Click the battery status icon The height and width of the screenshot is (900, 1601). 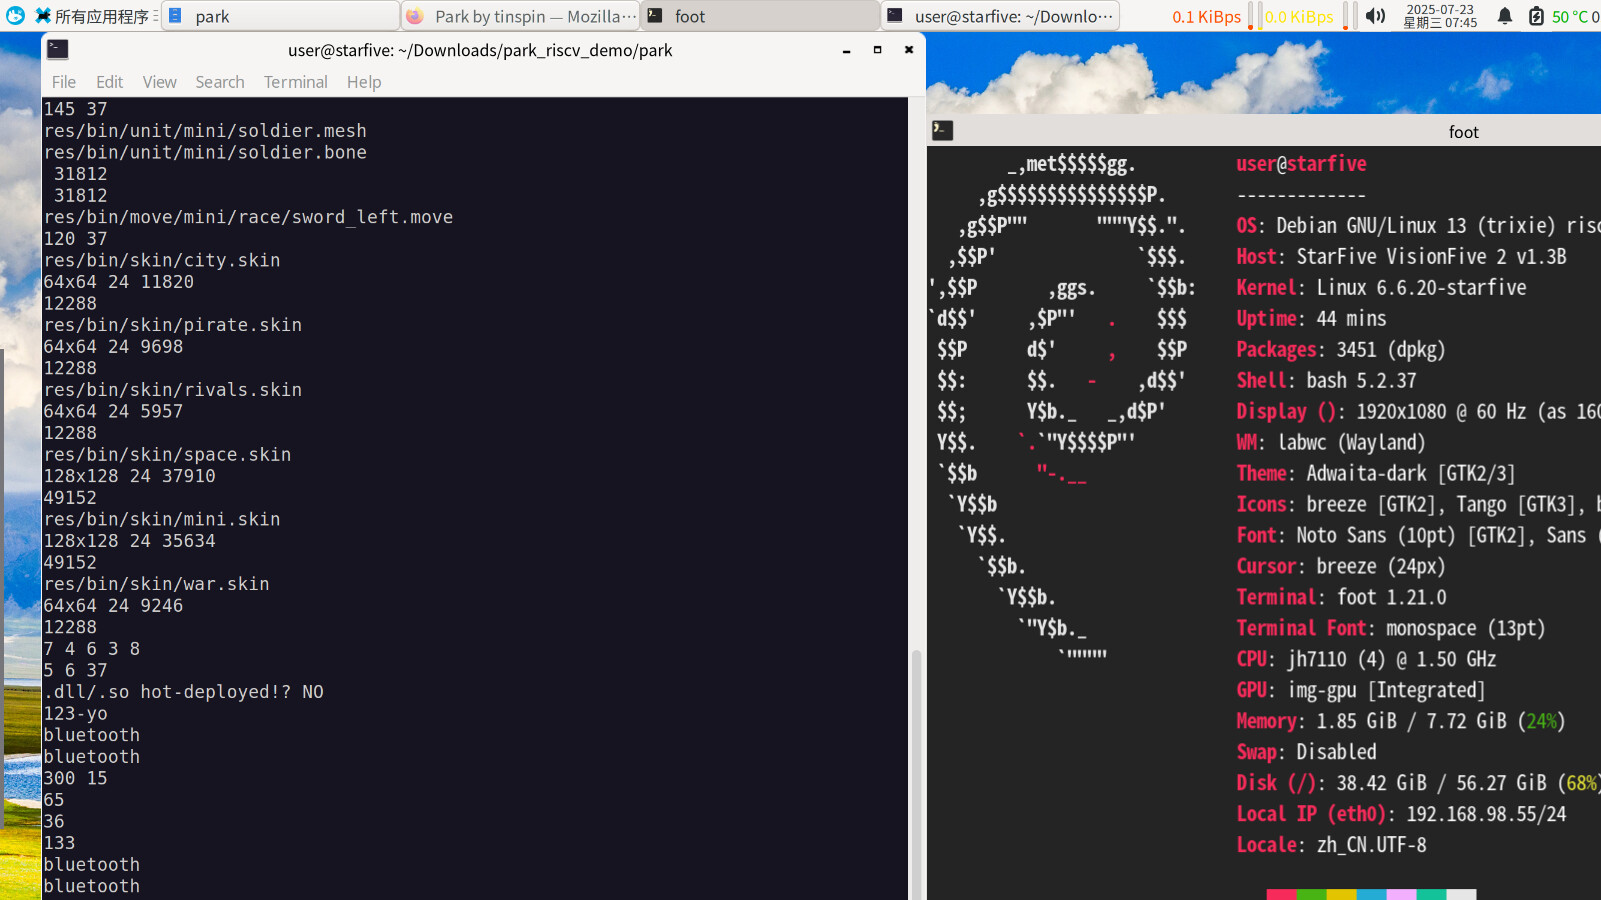click(x=1537, y=16)
